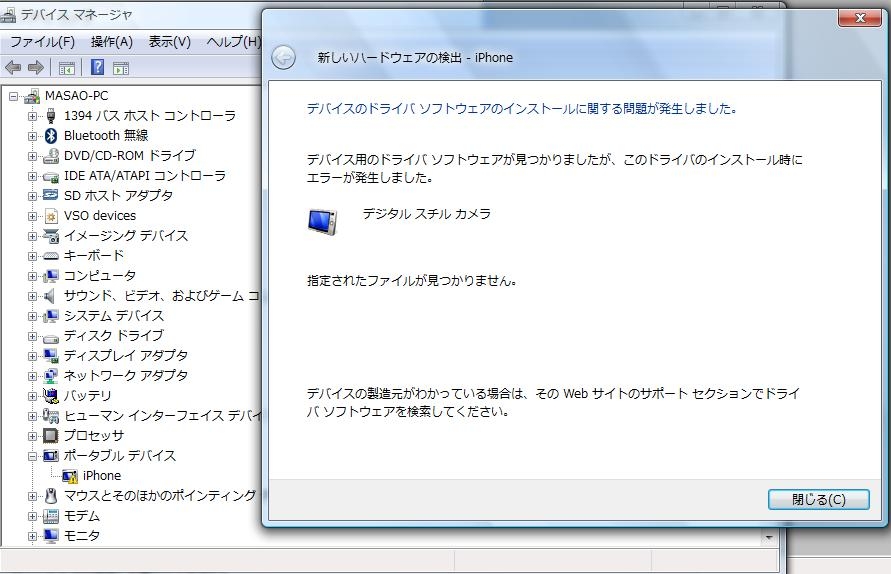Click the blue driver install problem heading
The image size is (891, 574).
(522, 109)
